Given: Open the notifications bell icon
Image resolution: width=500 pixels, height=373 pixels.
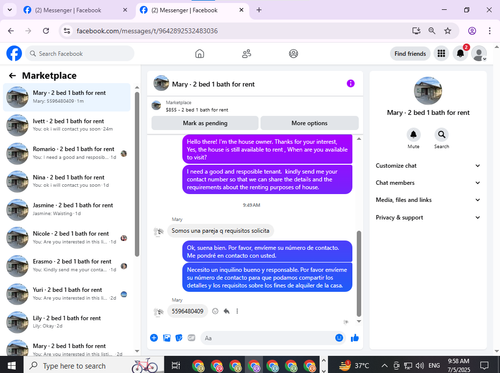Looking at the screenshot, I should coord(460,54).
